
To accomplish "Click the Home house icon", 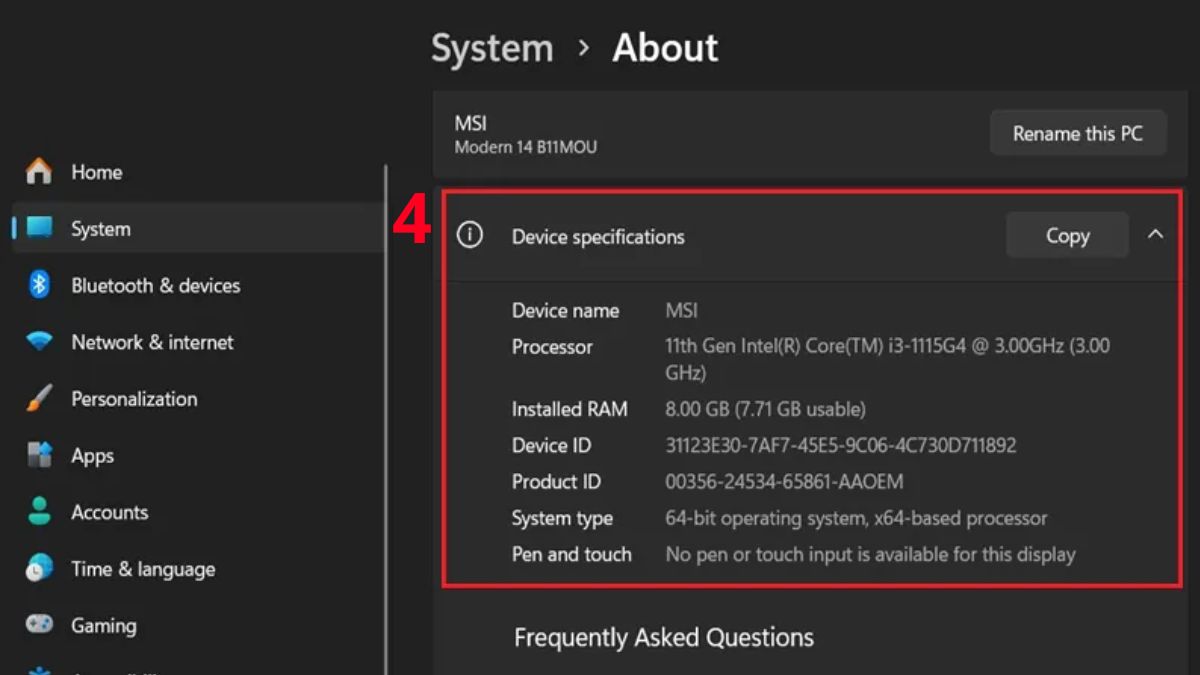I will click(39, 172).
